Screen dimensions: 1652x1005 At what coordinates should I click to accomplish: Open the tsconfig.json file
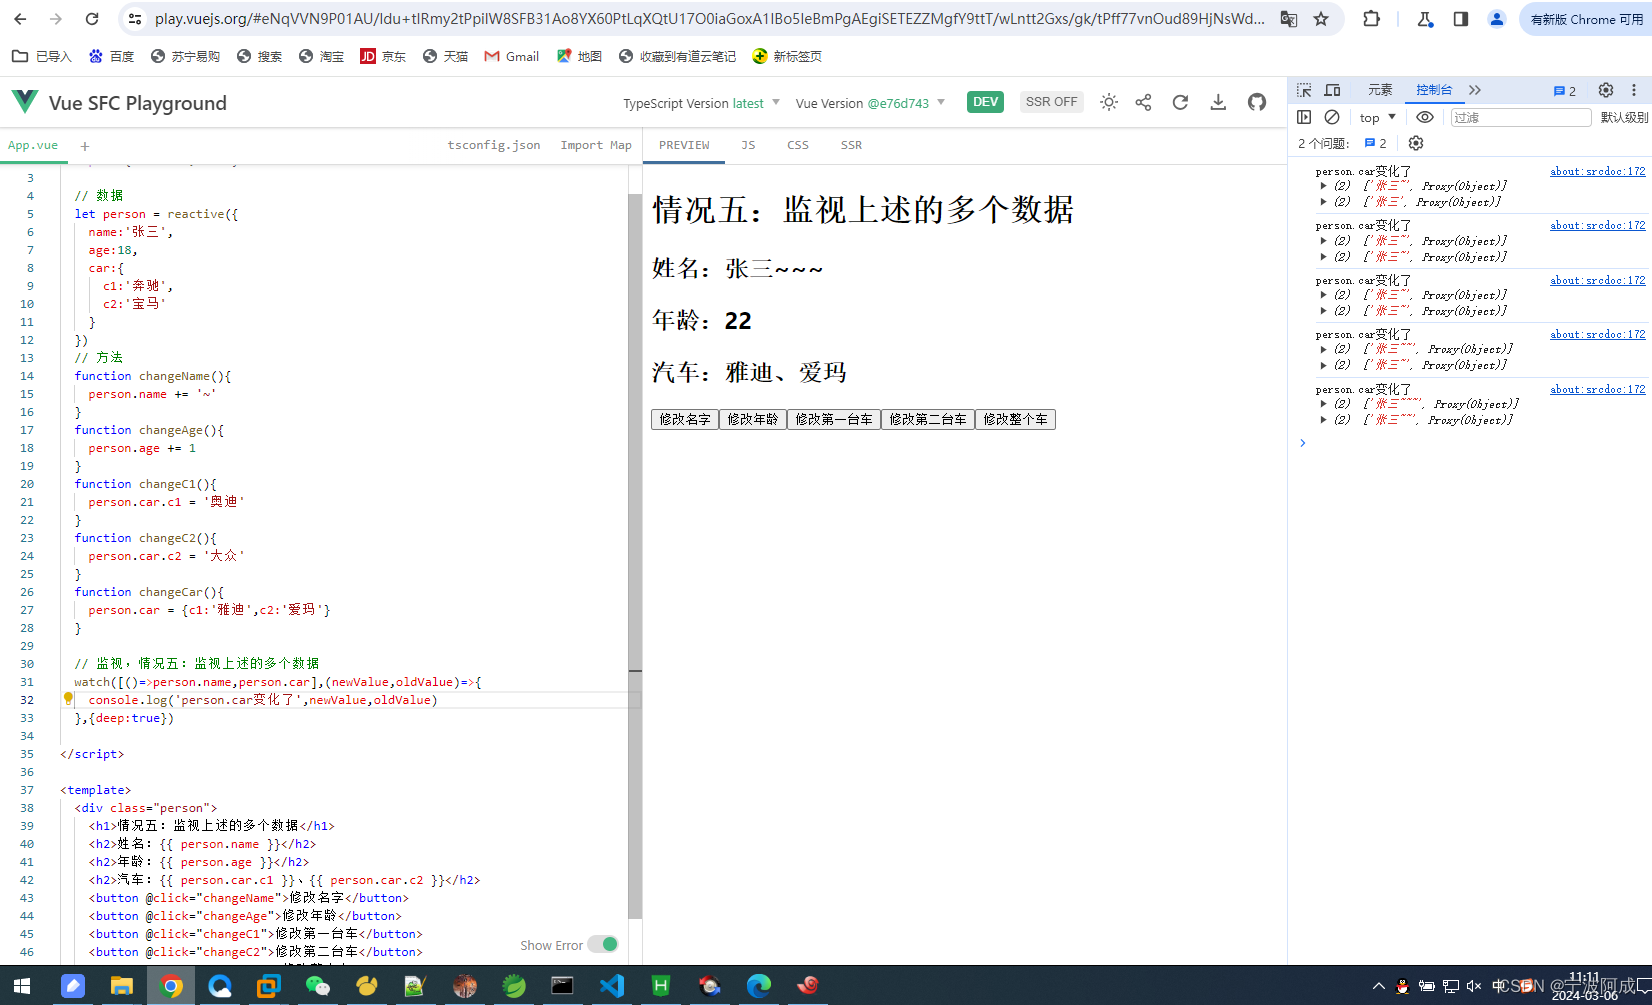[494, 145]
